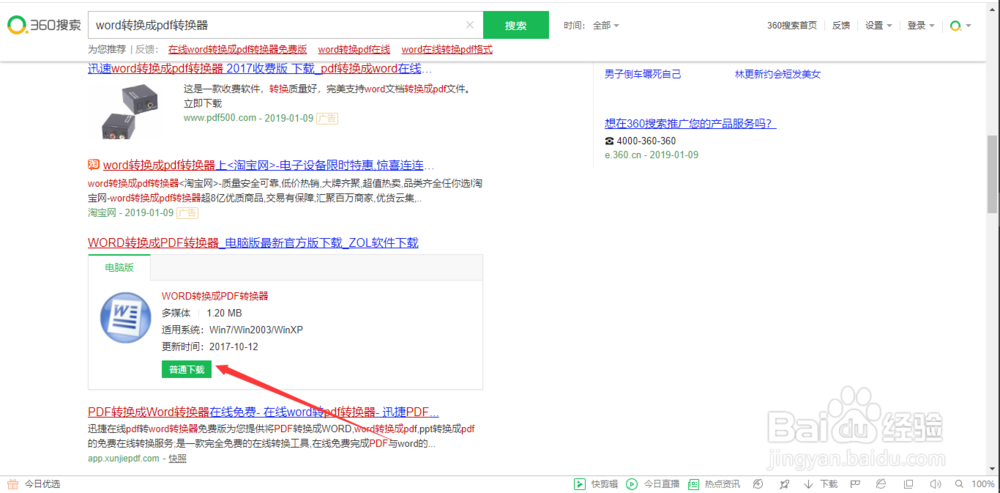This screenshot has width=1000, height=493.
Task: Click the 普通下载 button
Action: 186,370
